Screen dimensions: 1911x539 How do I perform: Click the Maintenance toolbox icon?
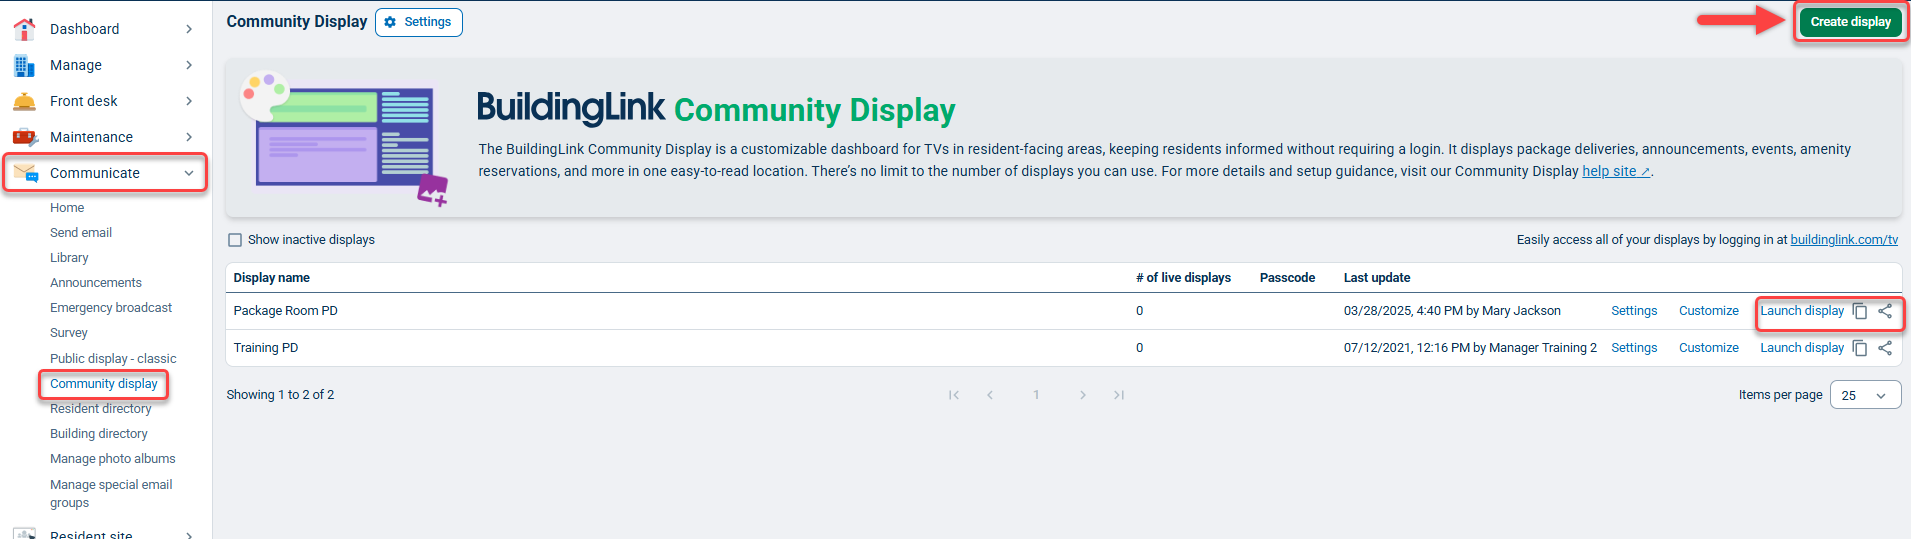pyautogui.click(x=24, y=137)
